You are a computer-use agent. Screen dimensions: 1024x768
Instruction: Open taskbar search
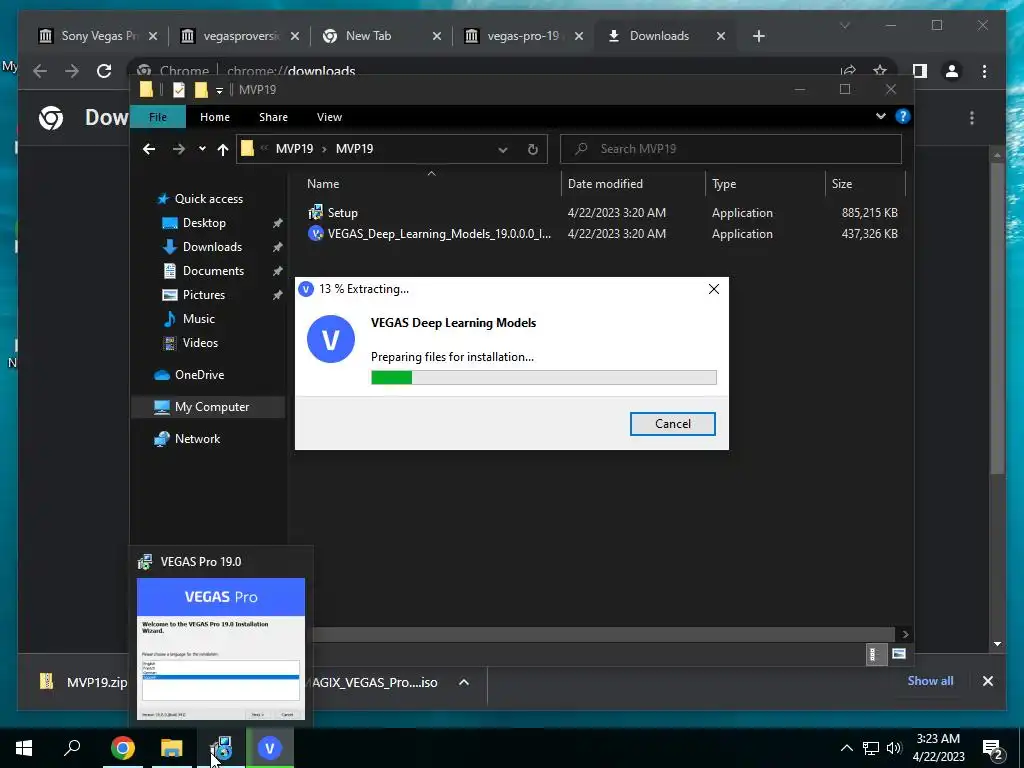pos(72,748)
